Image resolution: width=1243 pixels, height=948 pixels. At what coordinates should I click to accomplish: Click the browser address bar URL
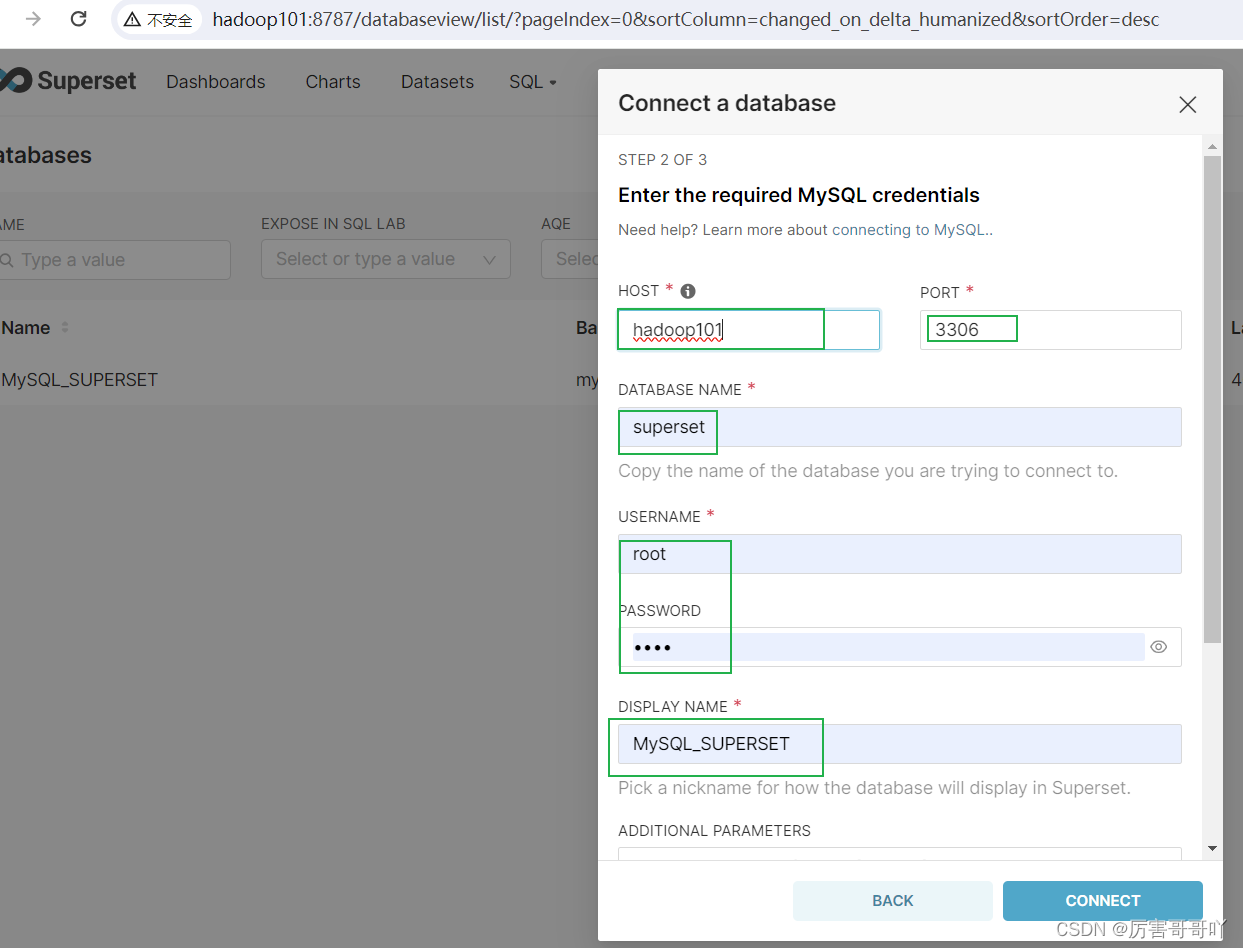point(686,19)
